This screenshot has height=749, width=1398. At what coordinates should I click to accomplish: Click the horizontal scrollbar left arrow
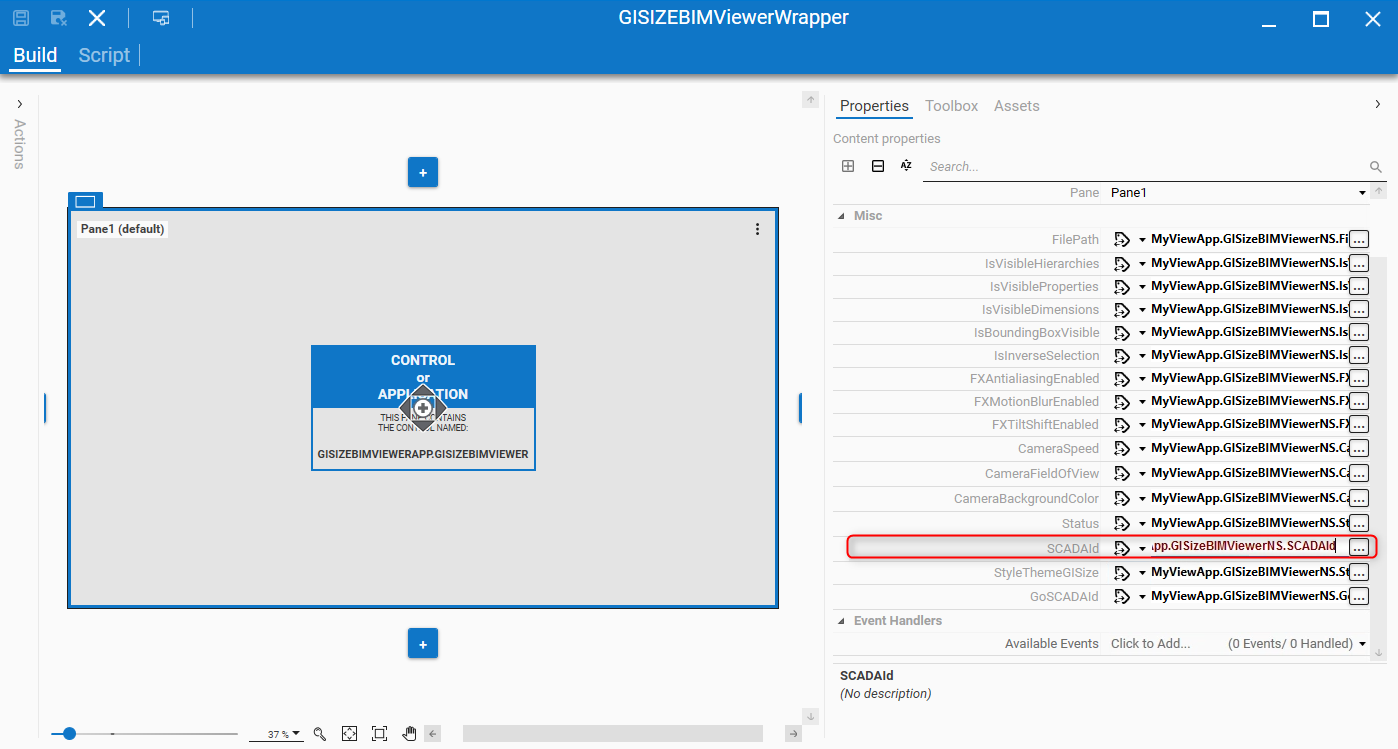(x=433, y=734)
